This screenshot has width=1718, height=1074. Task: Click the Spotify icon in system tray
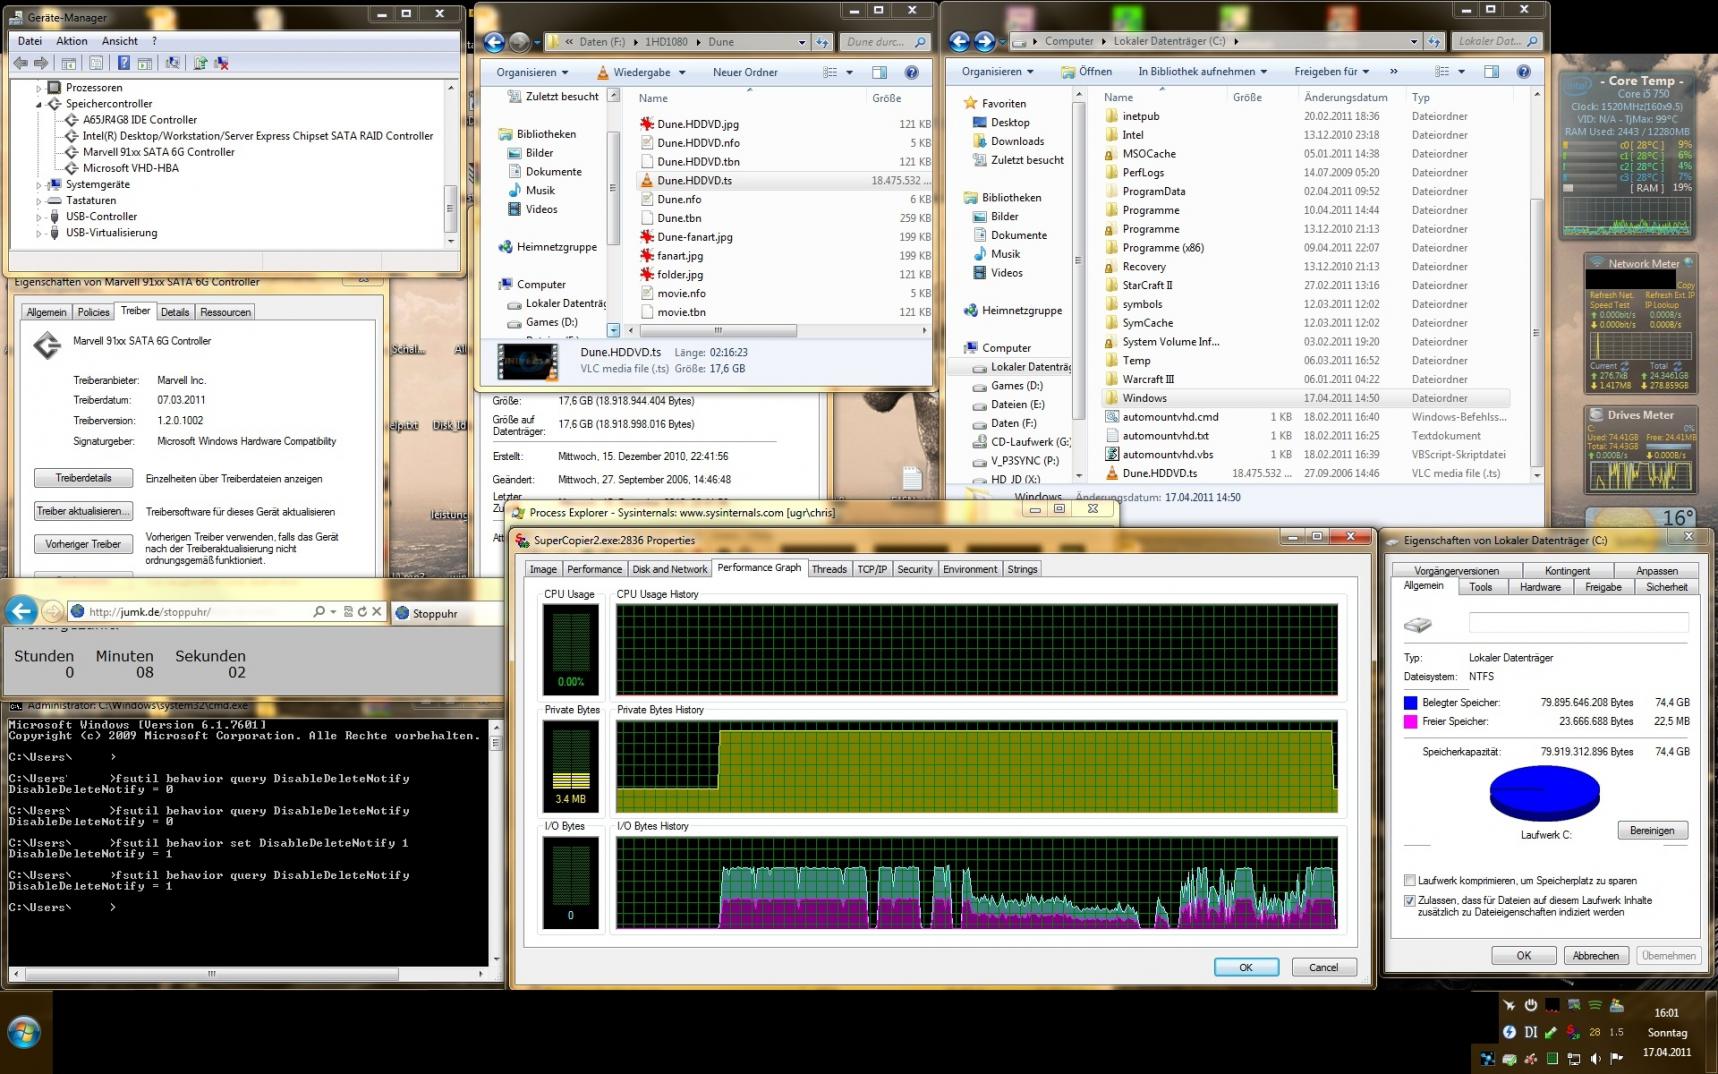point(1595,1005)
